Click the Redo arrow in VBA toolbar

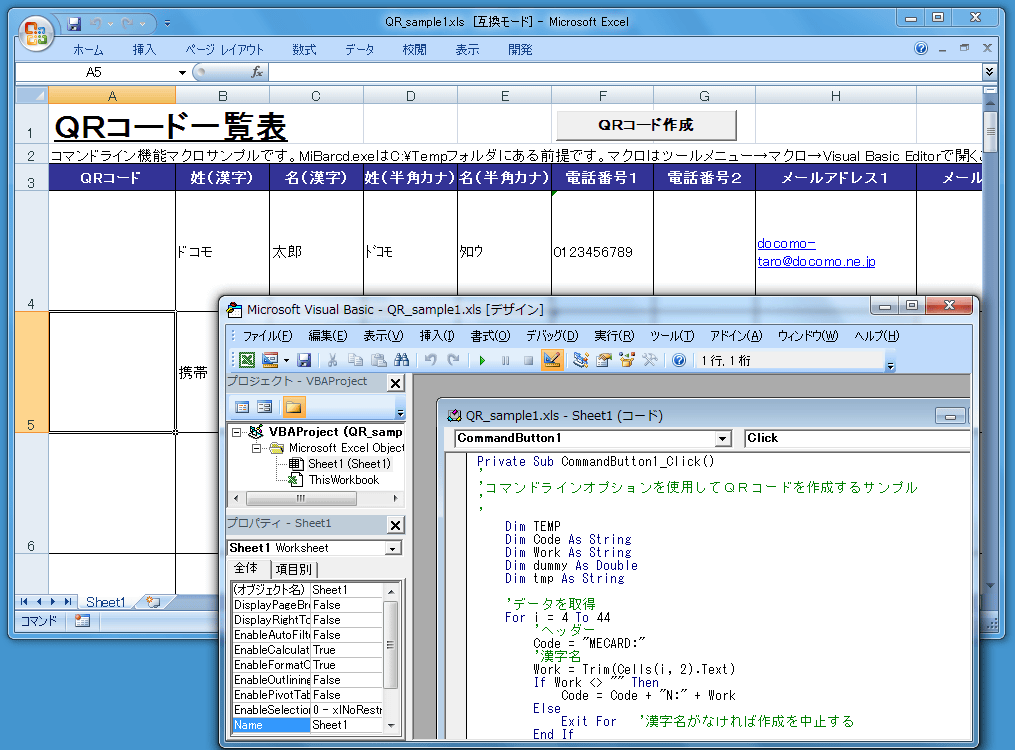(x=454, y=360)
